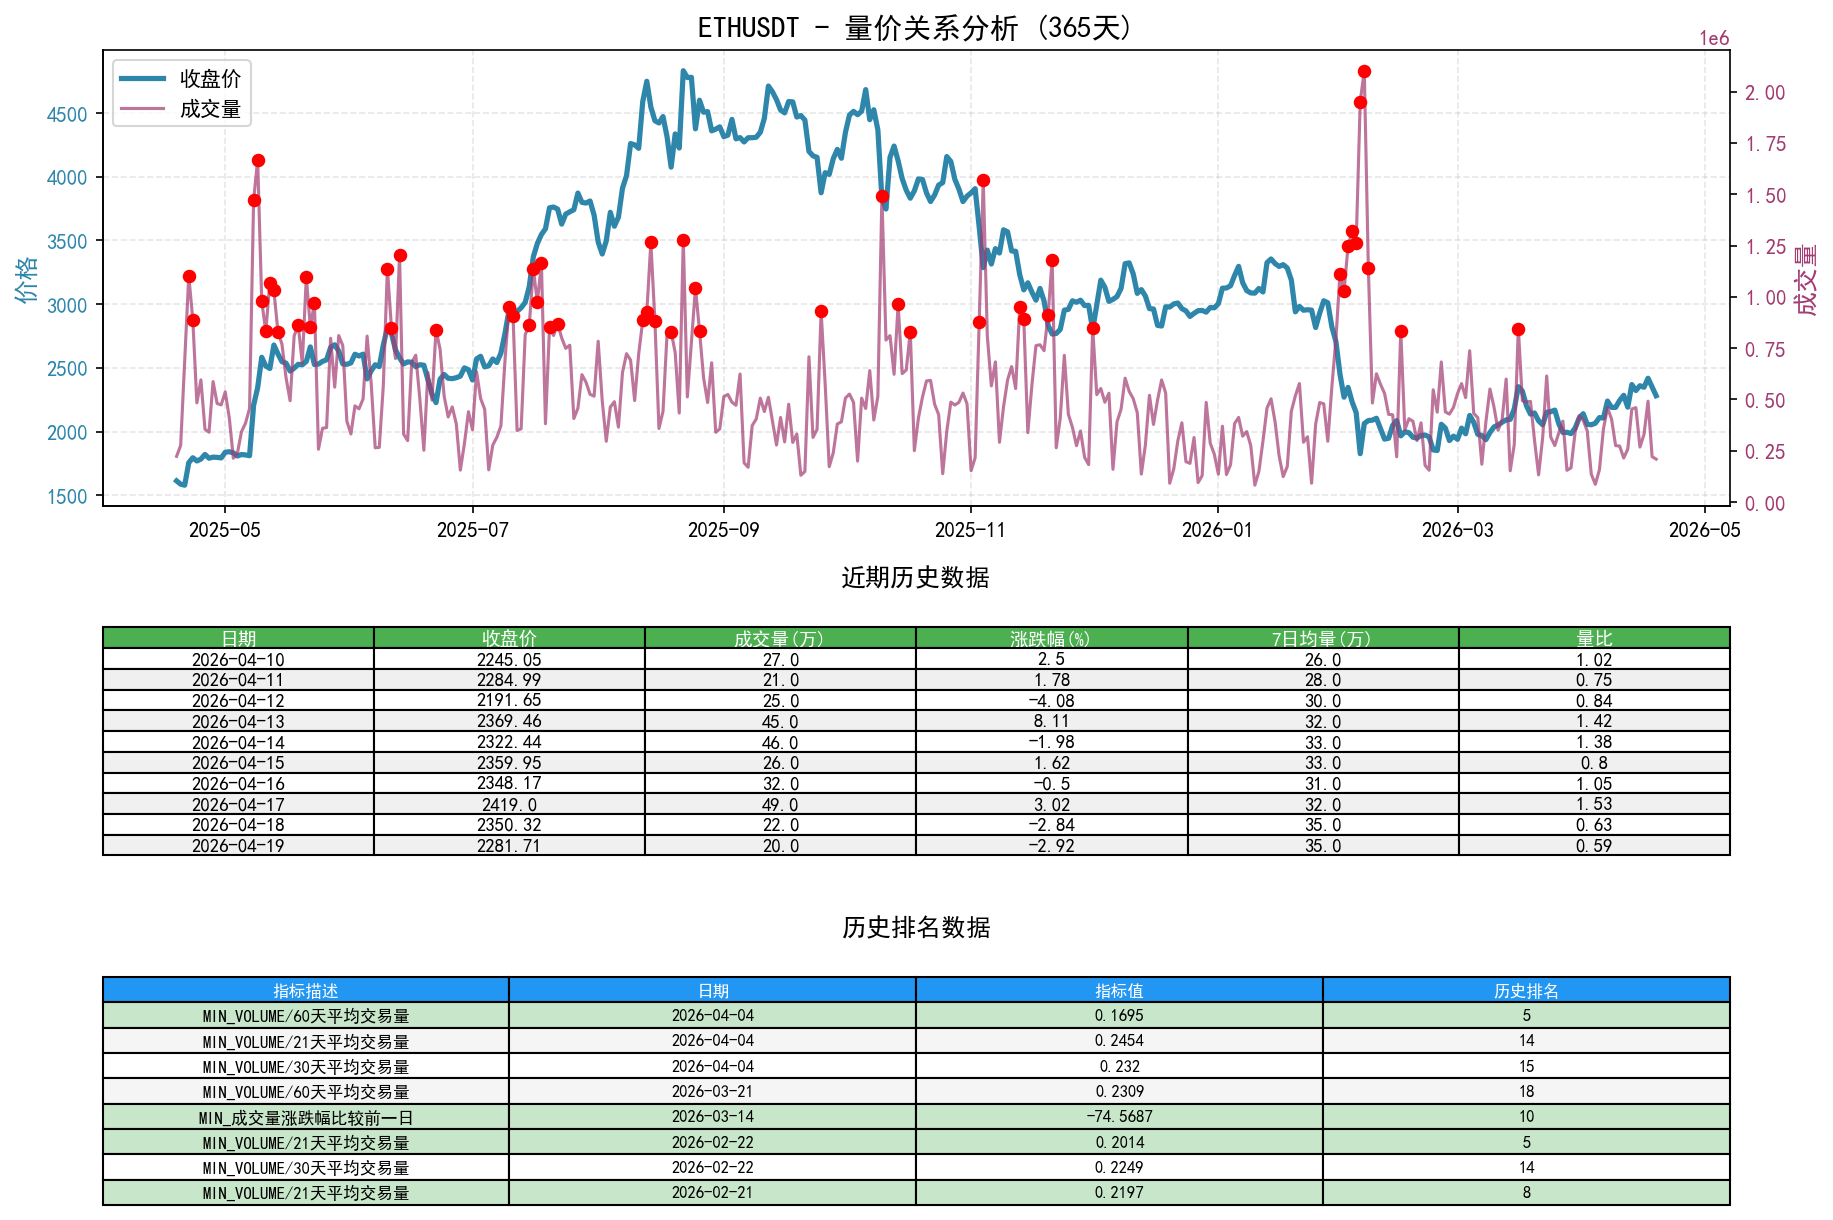1833x1220 pixels.
Task: Click the 2025-09 x-axis tick label
Action: 723,530
